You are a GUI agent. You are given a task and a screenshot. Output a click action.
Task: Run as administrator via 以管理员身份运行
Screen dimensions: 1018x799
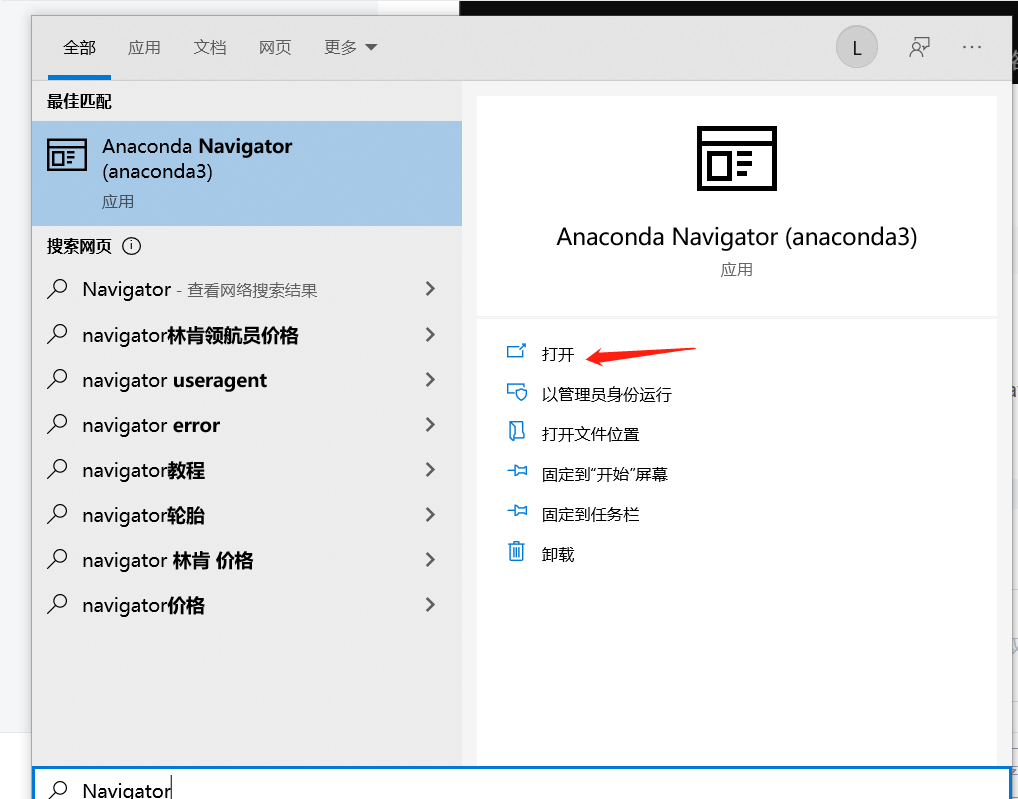pos(606,395)
